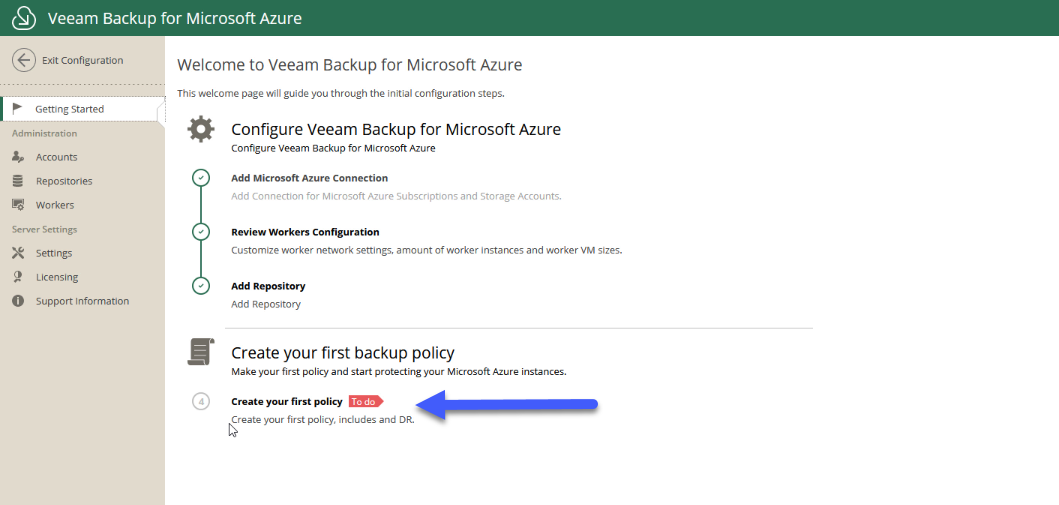1059x505 pixels.
Task: Go to the Licensing sidebar page
Action: [x=57, y=277]
